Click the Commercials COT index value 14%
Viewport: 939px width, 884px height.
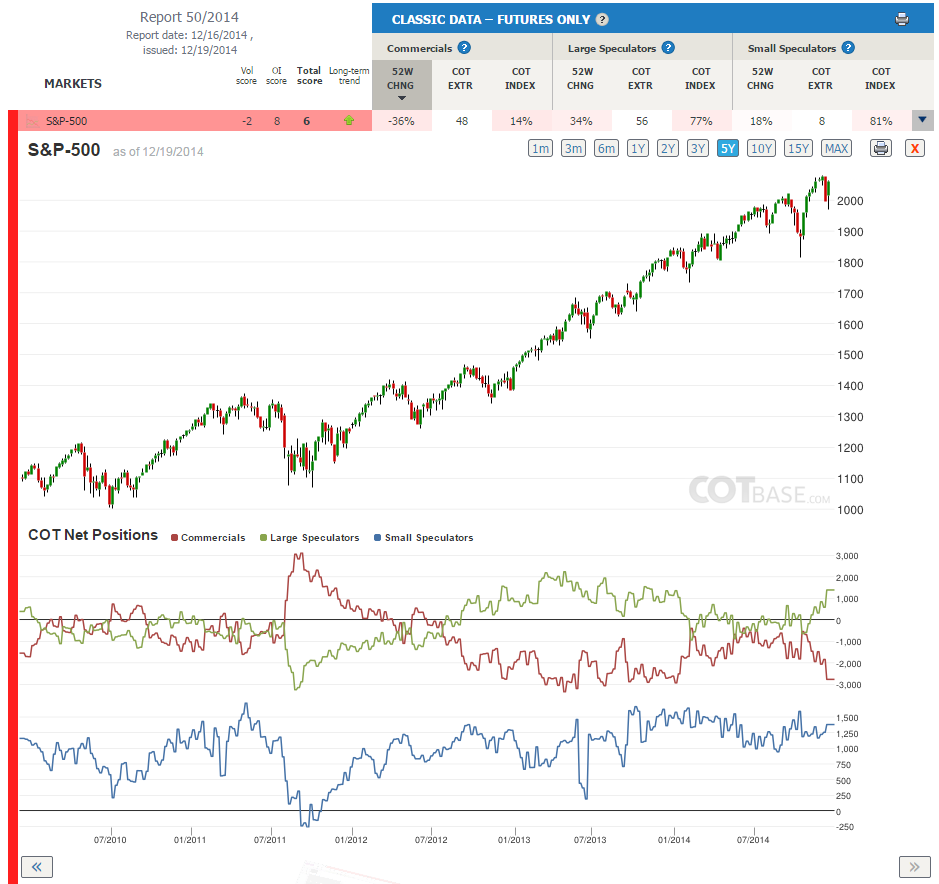click(x=521, y=121)
